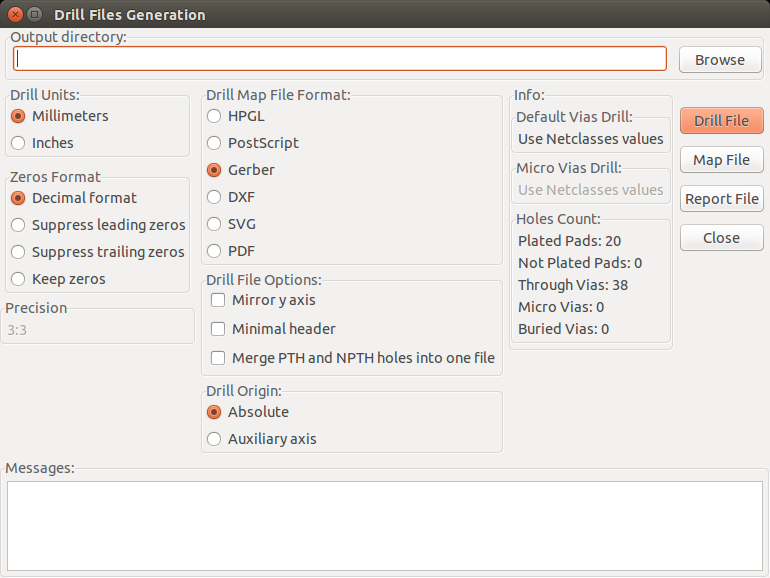This screenshot has width=770, height=578.
Task: Focus the Output directory text field
Action: [x=340, y=59]
